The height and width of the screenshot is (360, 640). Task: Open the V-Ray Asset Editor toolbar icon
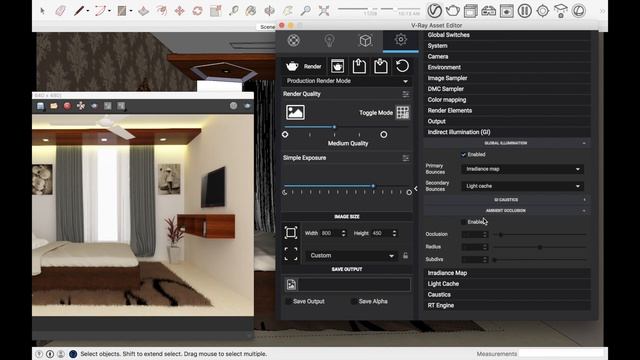434,11
